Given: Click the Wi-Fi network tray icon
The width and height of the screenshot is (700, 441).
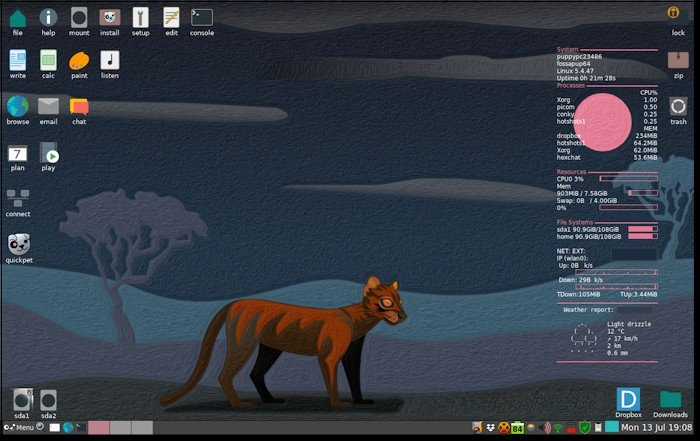Looking at the screenshot, I should click(x=558, y=428).
